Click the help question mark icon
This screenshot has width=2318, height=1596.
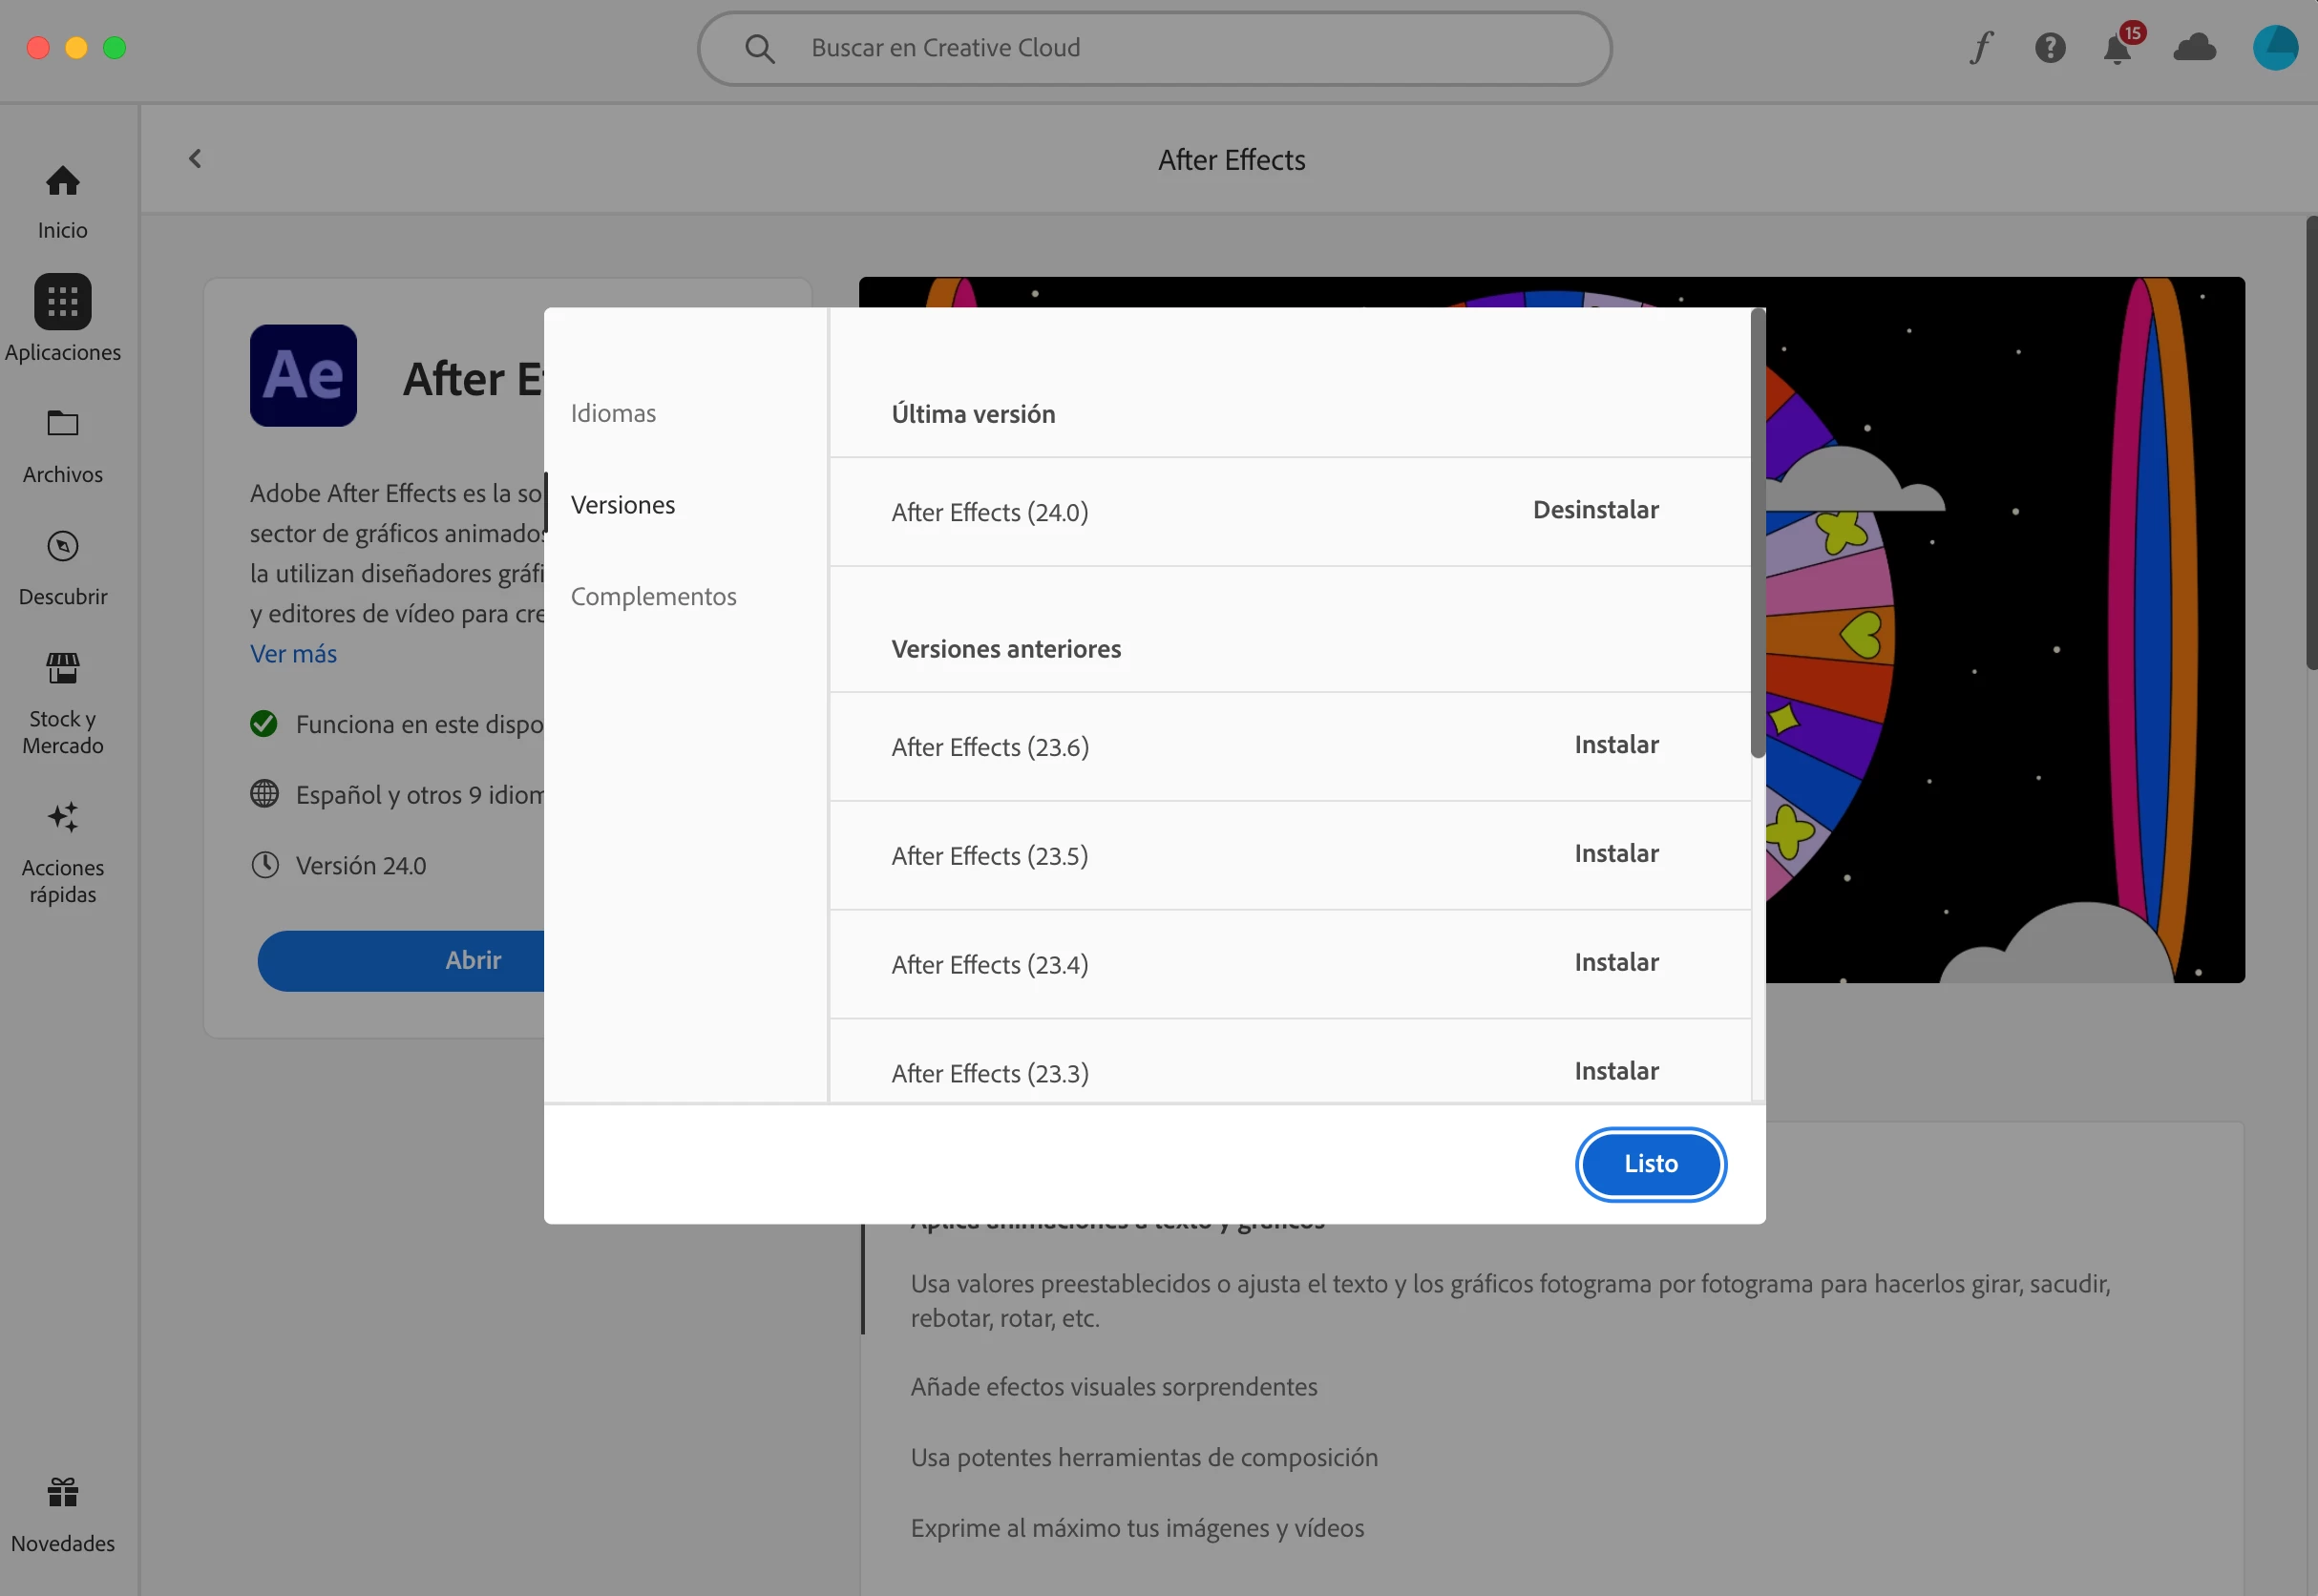[2050, 48]
